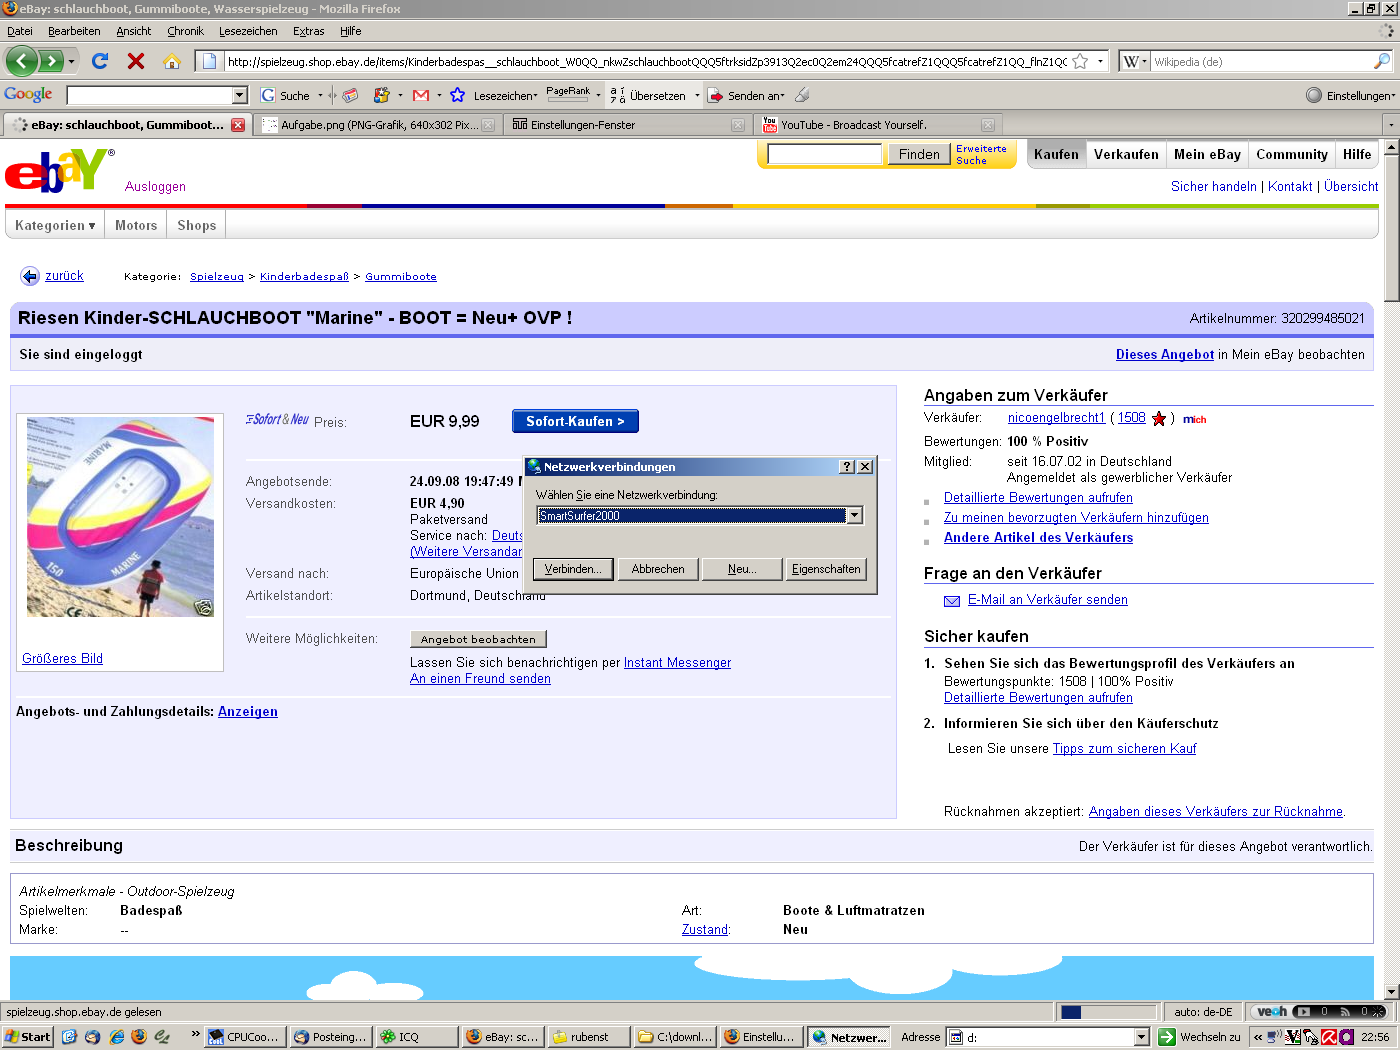1400x1050 pixels.
Task: Click the Google Suche search button
Action: 285,95
